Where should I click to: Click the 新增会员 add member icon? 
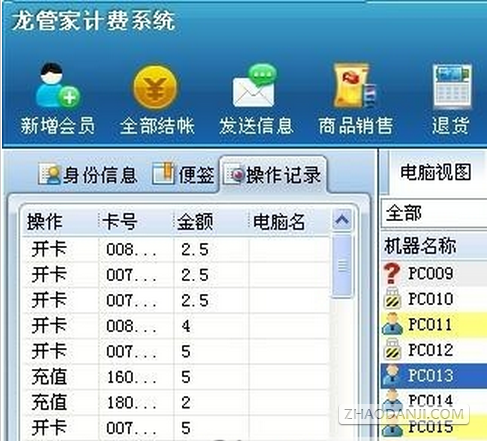coord(58,86)
